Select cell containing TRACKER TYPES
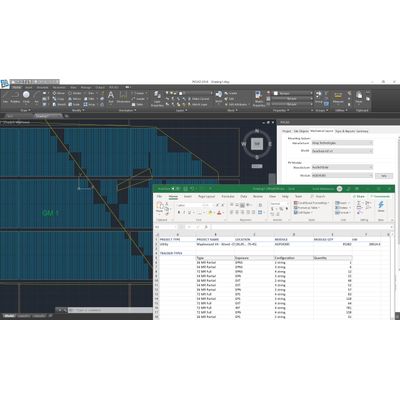This screenshot has height=400, width=400. [177, 253]
